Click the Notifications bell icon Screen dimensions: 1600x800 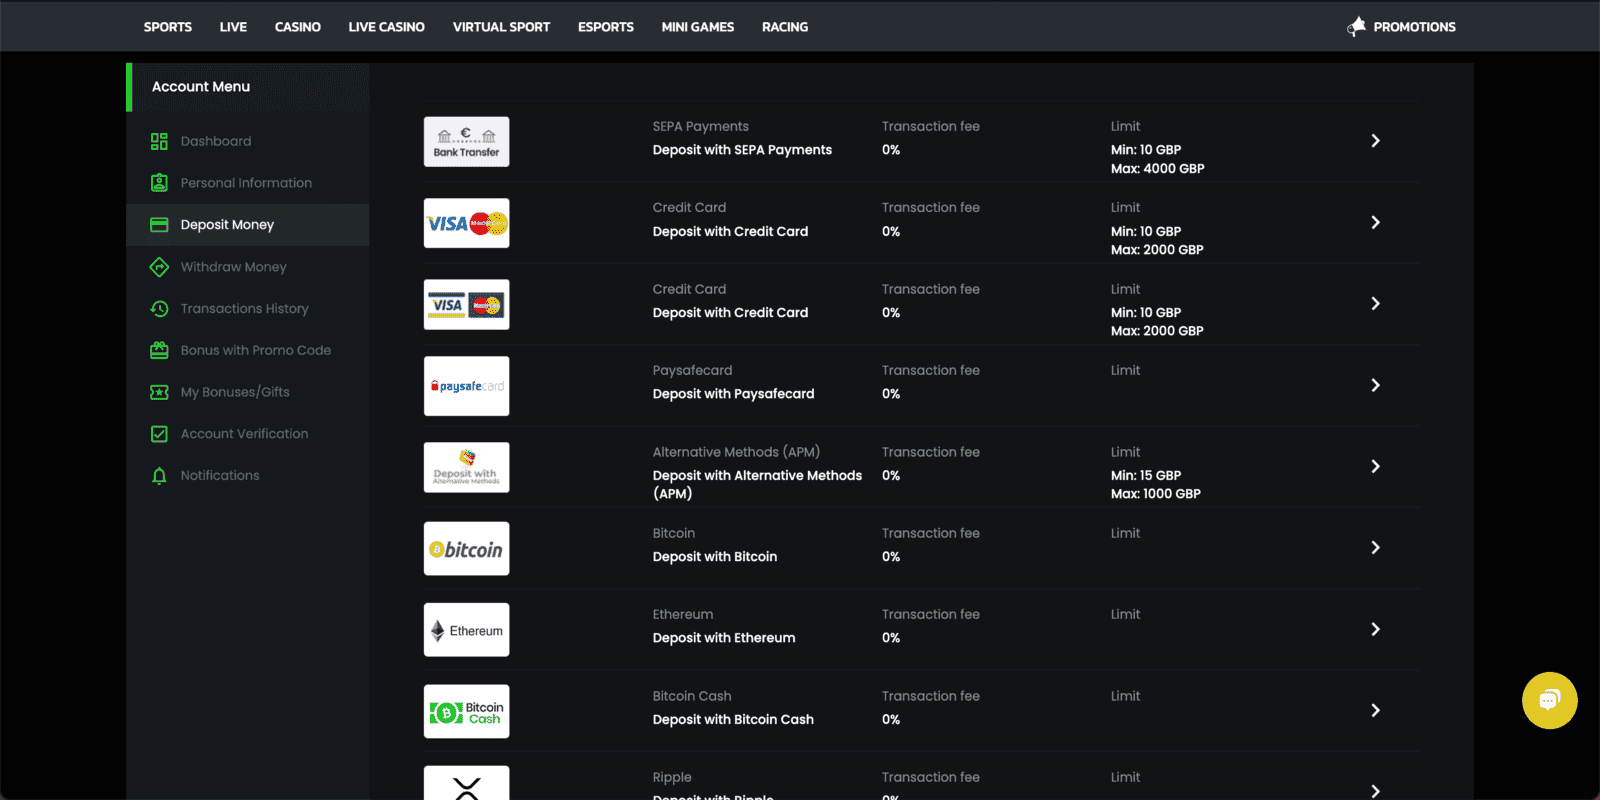coord(159,476)
